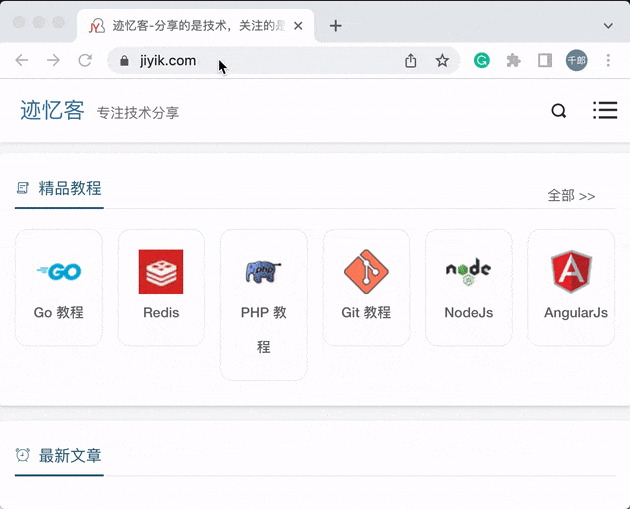
Task: Open the extensions puzzle piece icon
Action: coord(513,61)
